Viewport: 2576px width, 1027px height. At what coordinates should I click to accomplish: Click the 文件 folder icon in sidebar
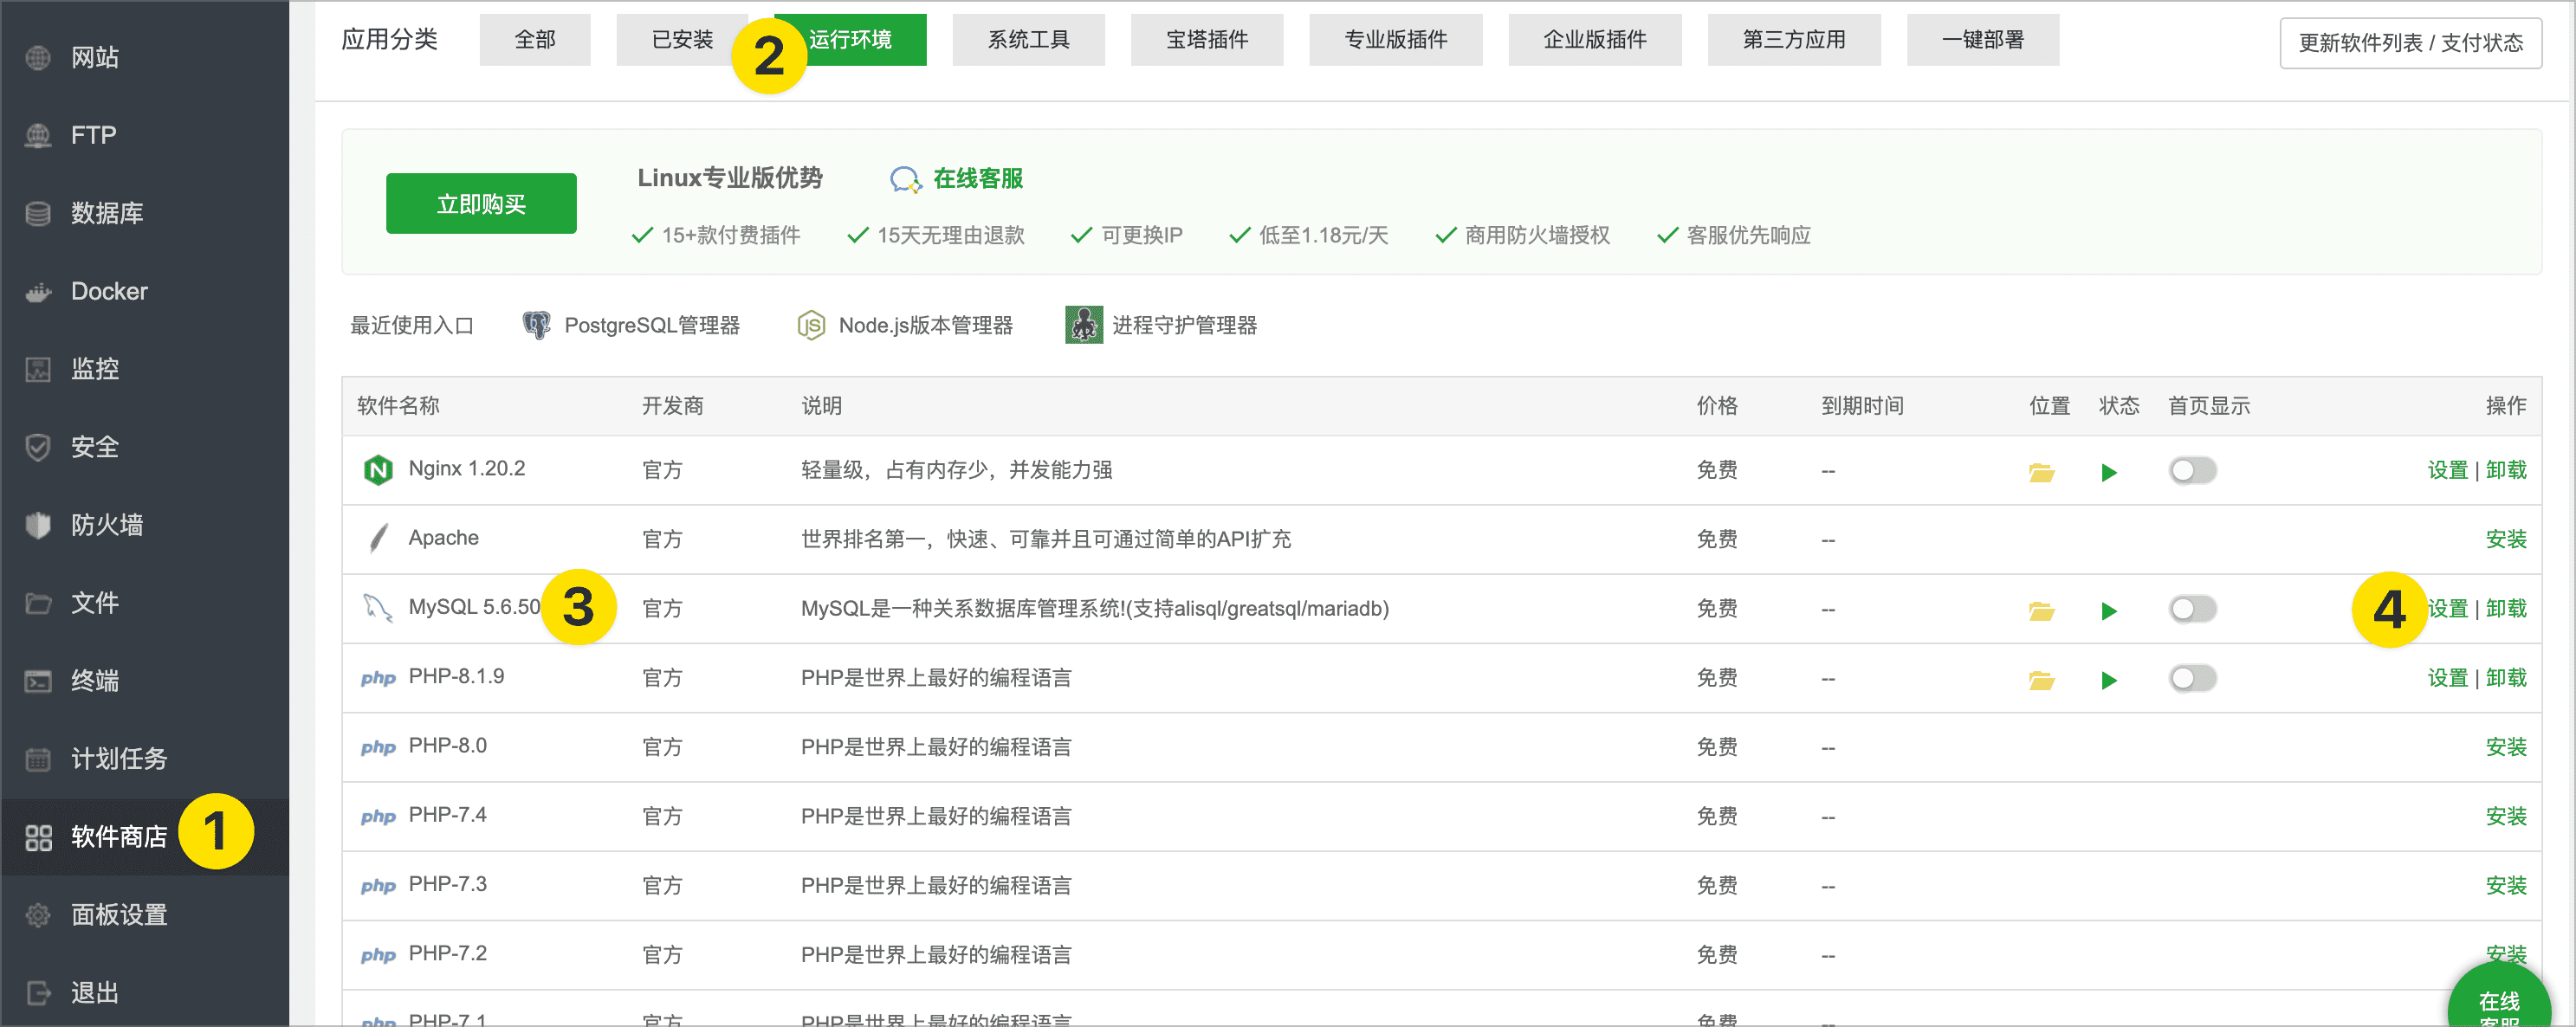coord(38,603)
